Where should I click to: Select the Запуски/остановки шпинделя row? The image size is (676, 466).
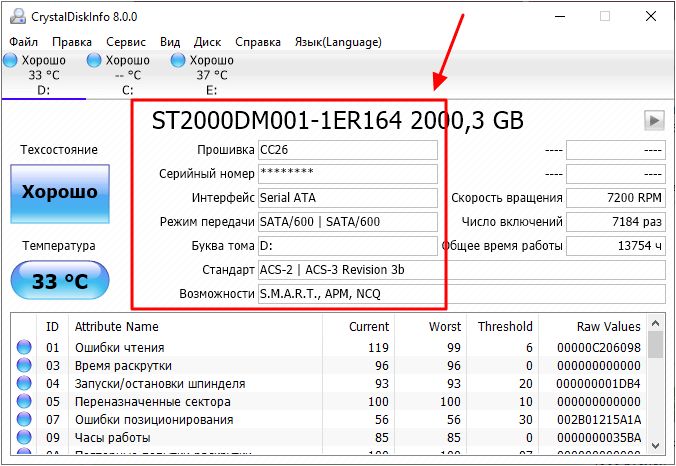coord(329,384)
